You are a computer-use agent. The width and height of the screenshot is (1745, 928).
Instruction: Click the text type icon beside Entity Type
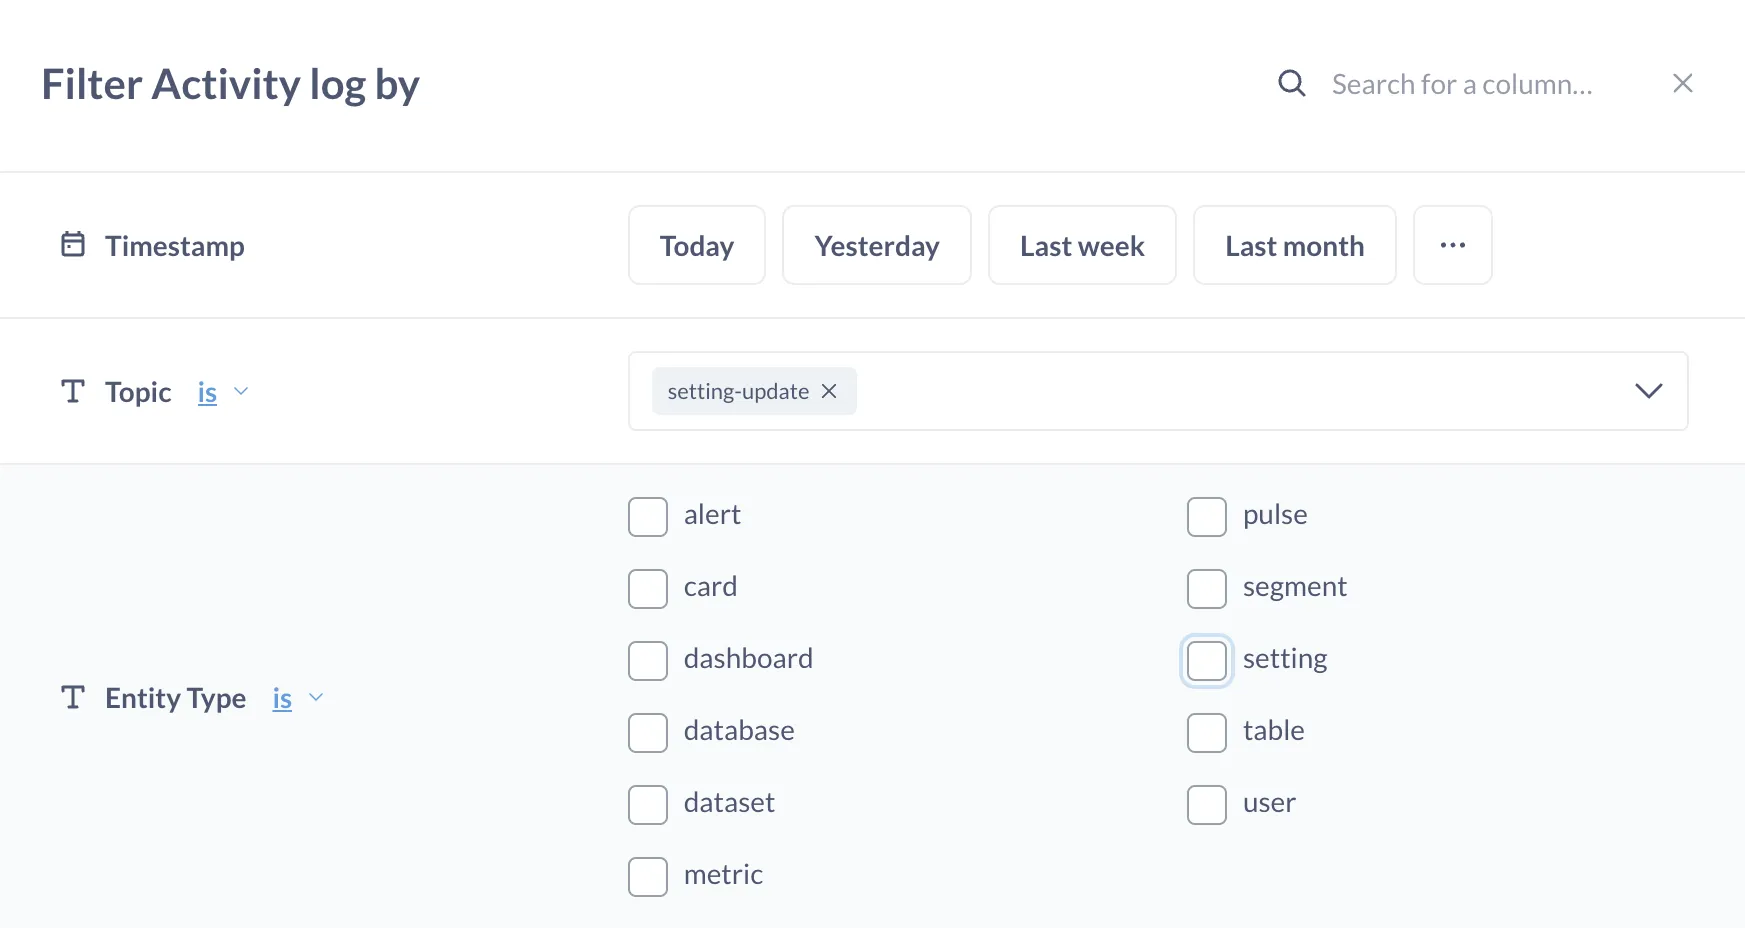coord(71,697)
